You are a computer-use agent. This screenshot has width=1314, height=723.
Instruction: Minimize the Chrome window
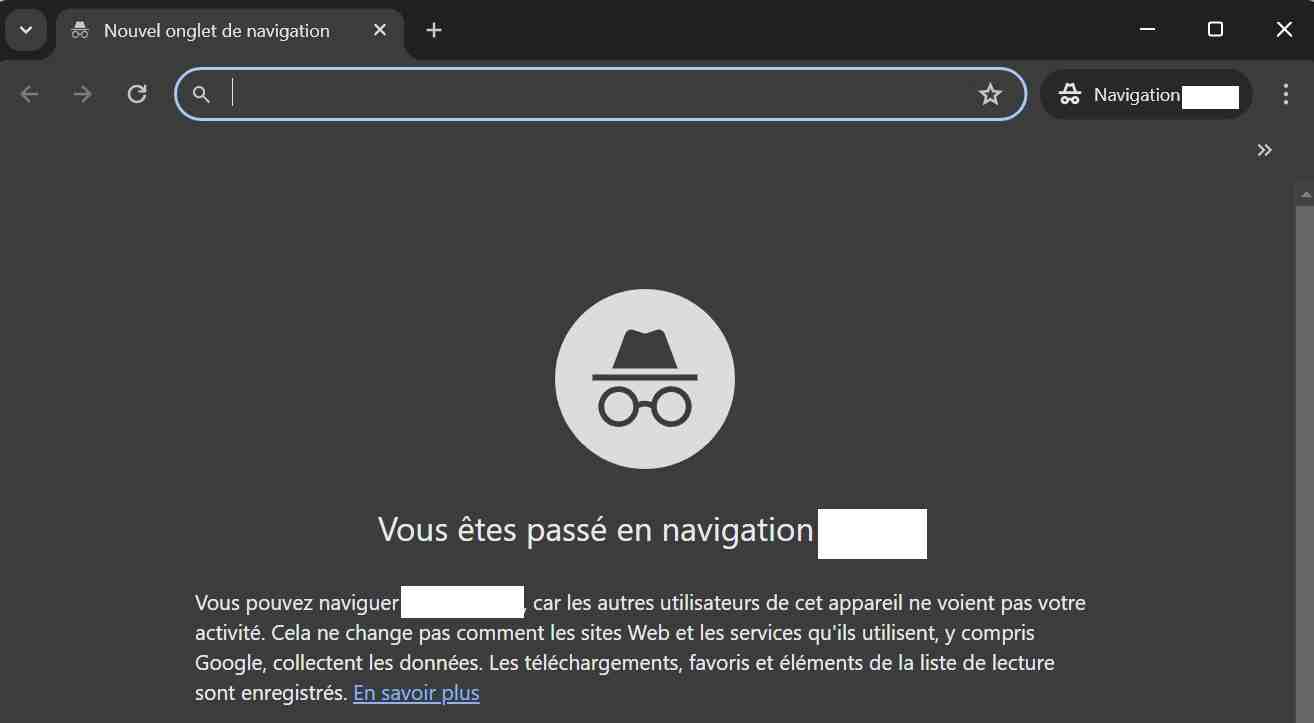tap(1148, 30)
